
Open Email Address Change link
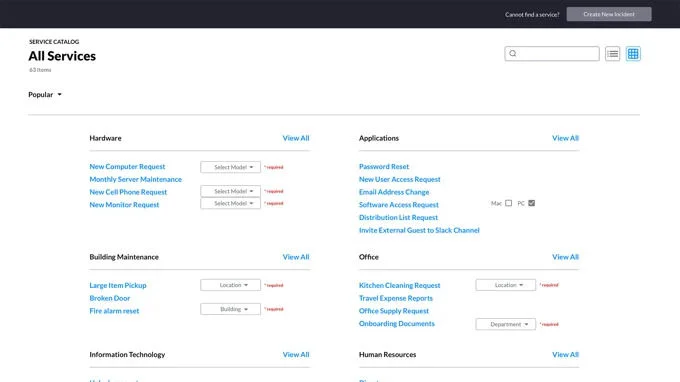point(394,192)
